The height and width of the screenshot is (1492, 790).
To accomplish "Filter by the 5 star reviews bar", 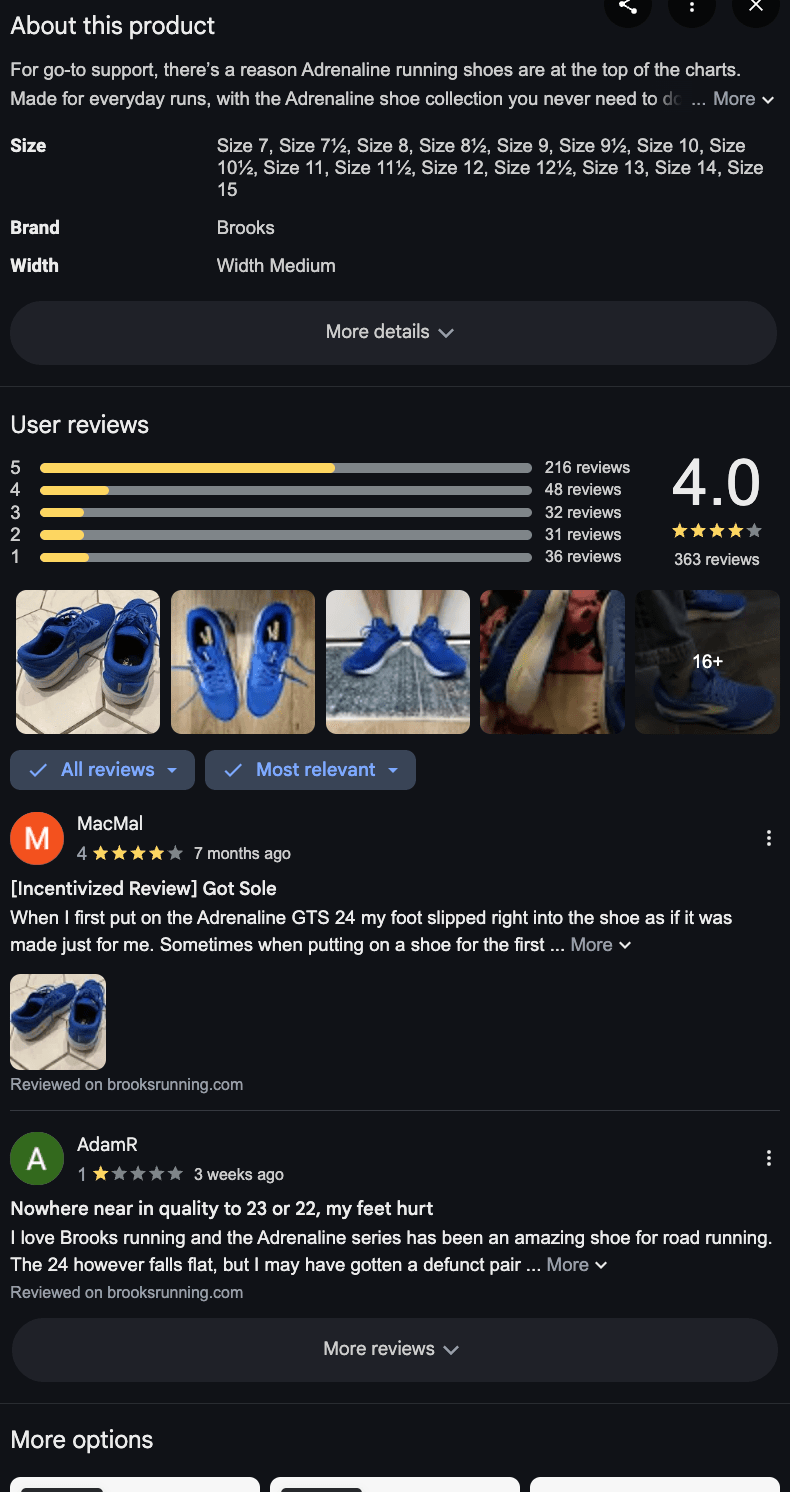I will tap(320, 467).
